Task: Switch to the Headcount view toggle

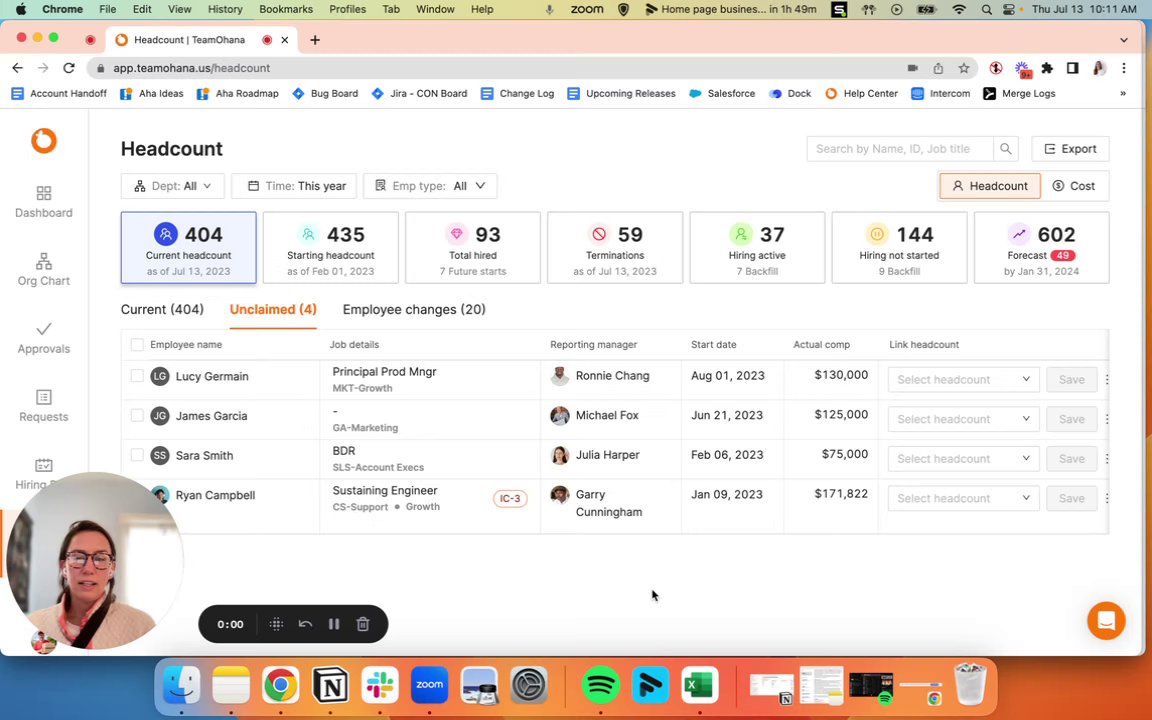Action: coord(990,186)
